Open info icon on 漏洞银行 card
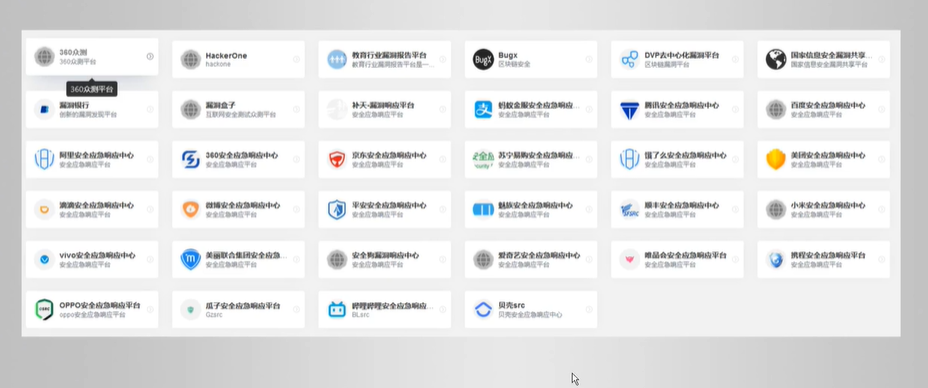Screen dimensions: 928x388 pyautogui.click(x=150, y=109)
